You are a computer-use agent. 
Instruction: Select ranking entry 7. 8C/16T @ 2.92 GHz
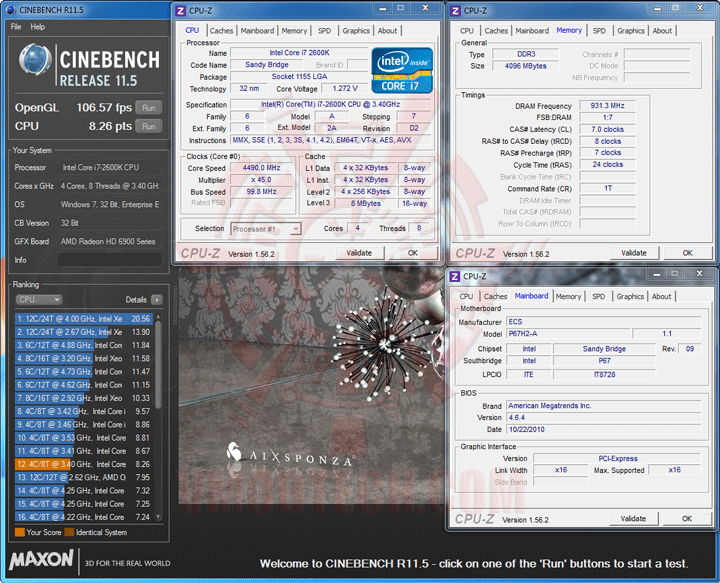[x=84, y=398]
